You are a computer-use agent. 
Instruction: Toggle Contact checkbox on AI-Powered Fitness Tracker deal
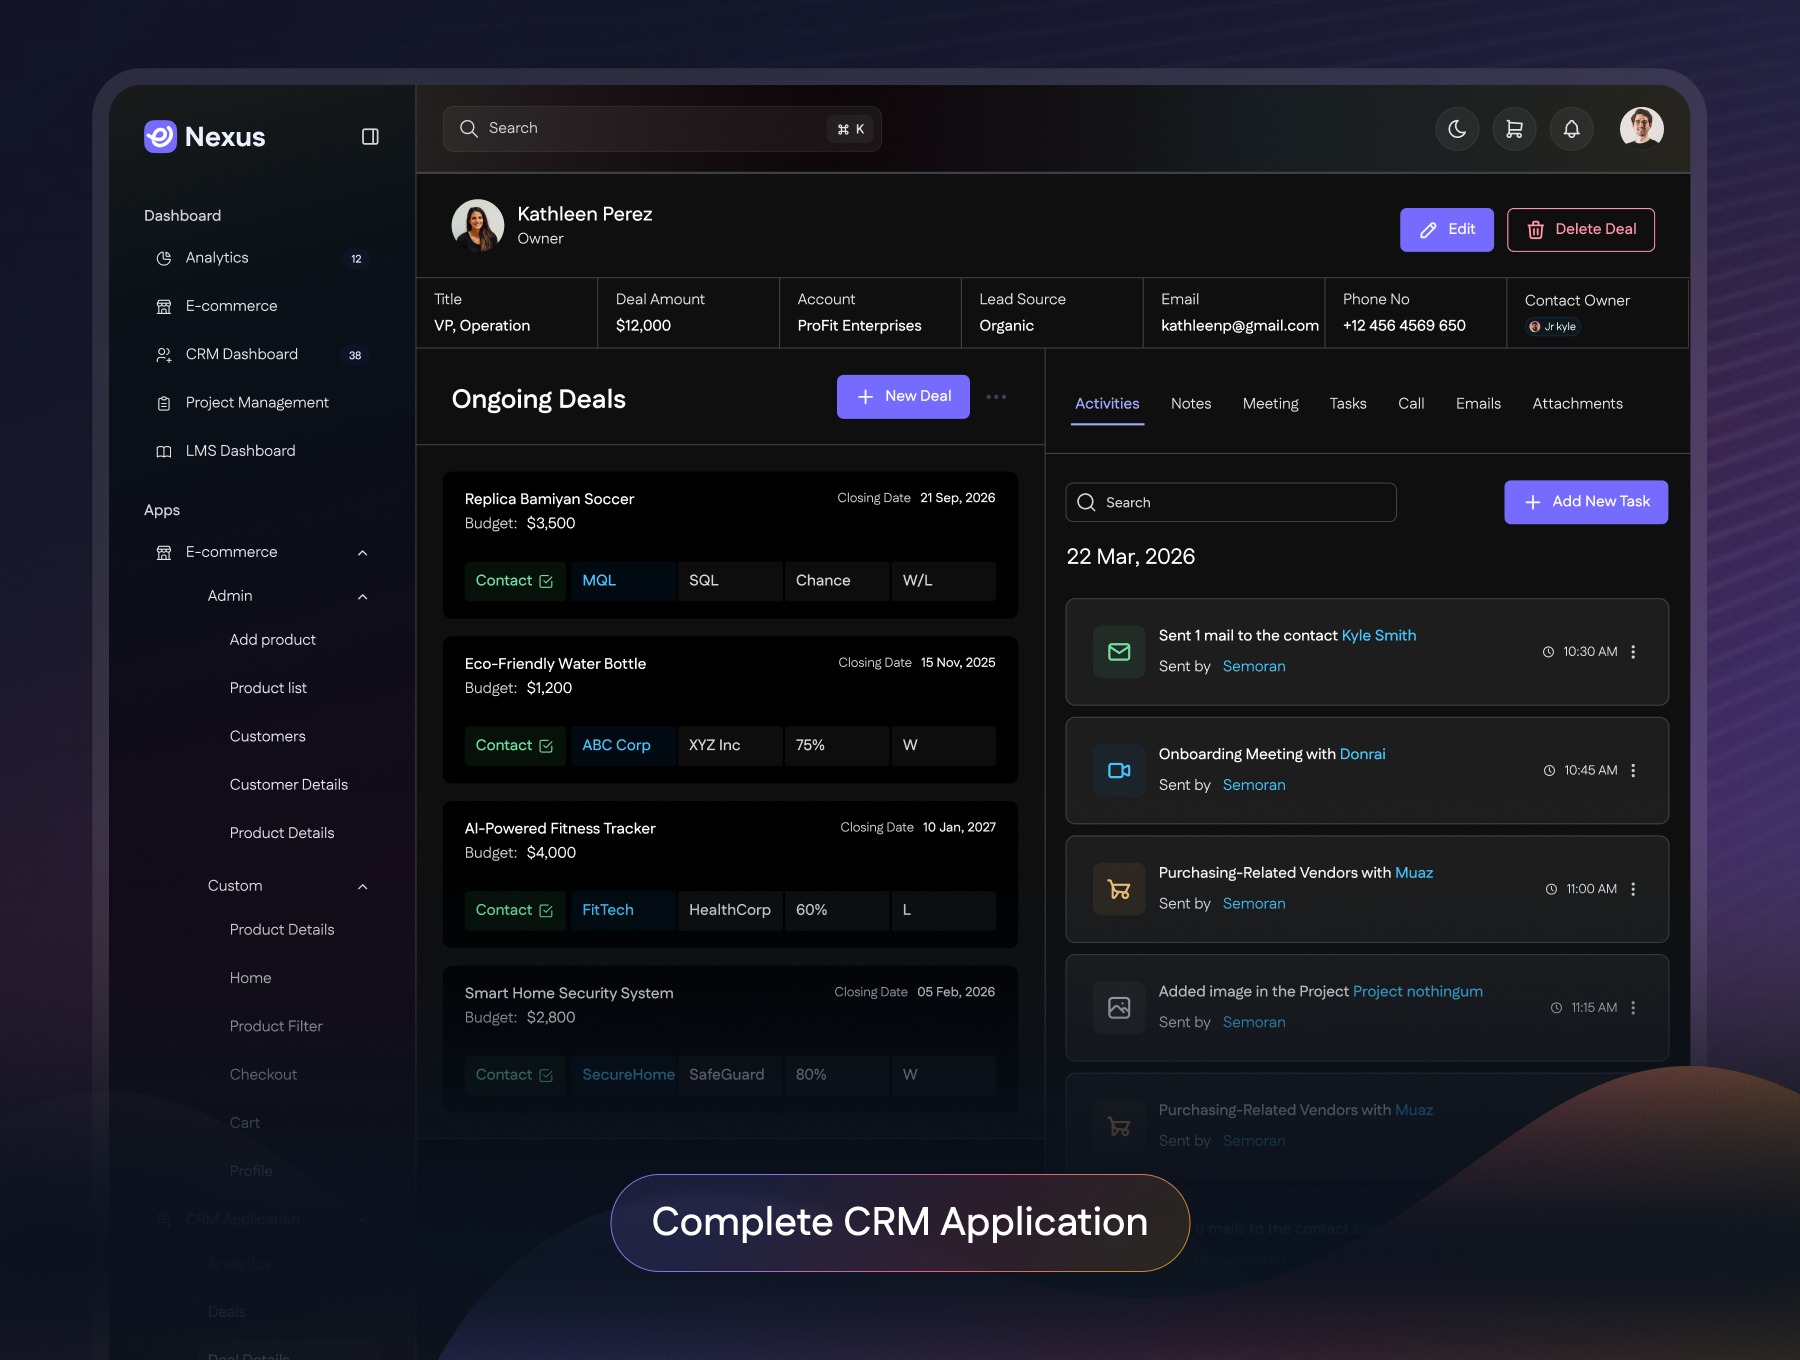[x=546, y=911]
